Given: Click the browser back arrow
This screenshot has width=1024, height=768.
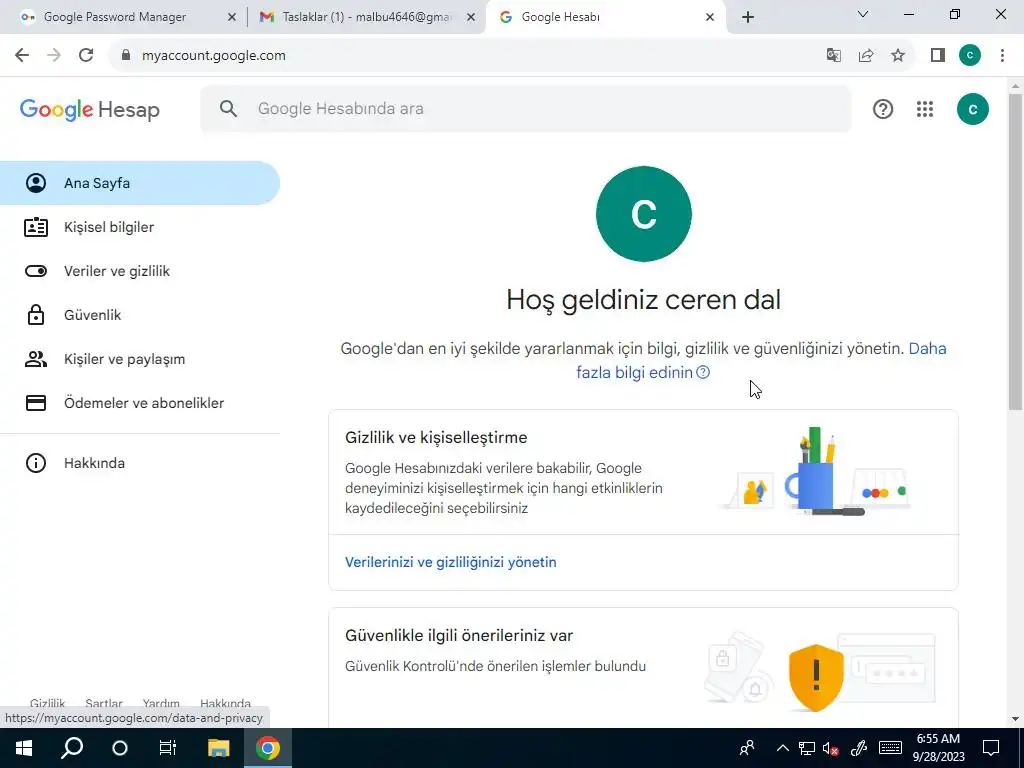Looking at the screenshot, I should point(22,56).
